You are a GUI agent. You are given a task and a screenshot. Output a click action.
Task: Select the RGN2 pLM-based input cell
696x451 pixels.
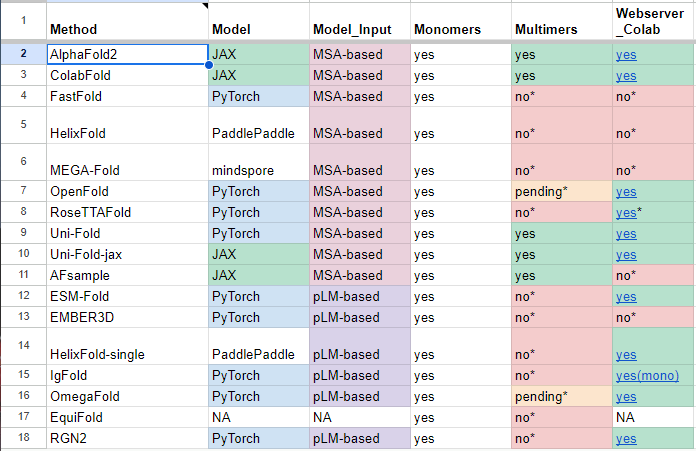pyautogui.click(x=360, y=438)
